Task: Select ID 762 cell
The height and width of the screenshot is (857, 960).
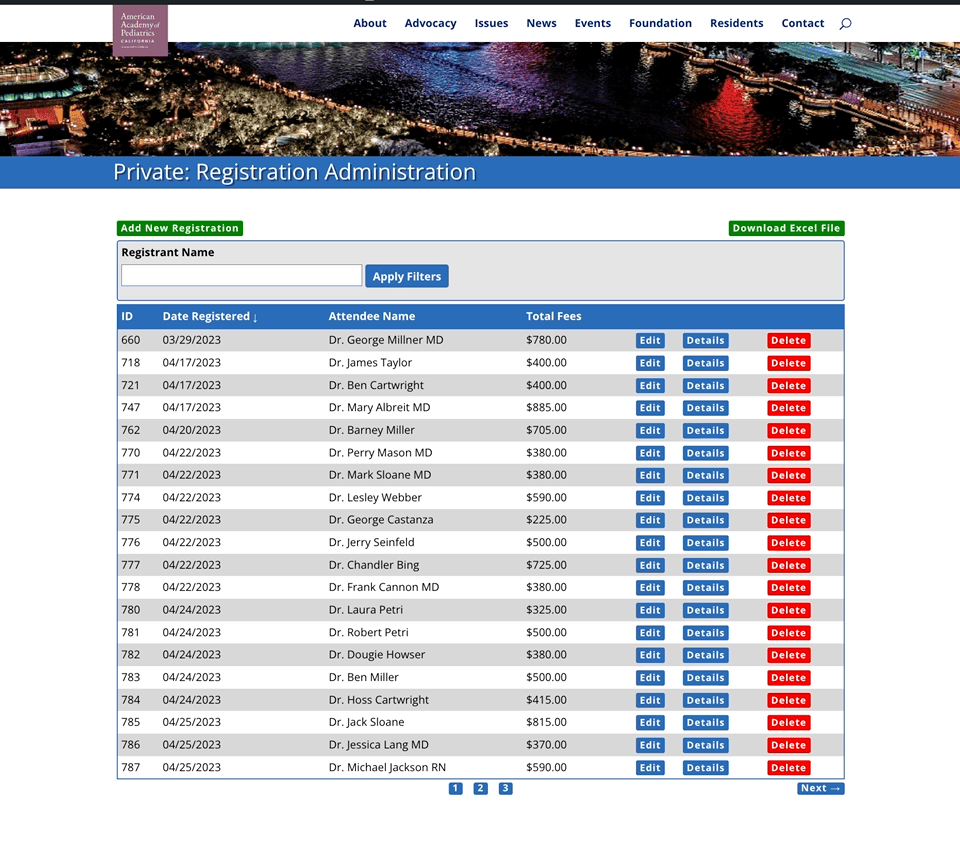Action: pyautogui.click(x=130, y=430)
